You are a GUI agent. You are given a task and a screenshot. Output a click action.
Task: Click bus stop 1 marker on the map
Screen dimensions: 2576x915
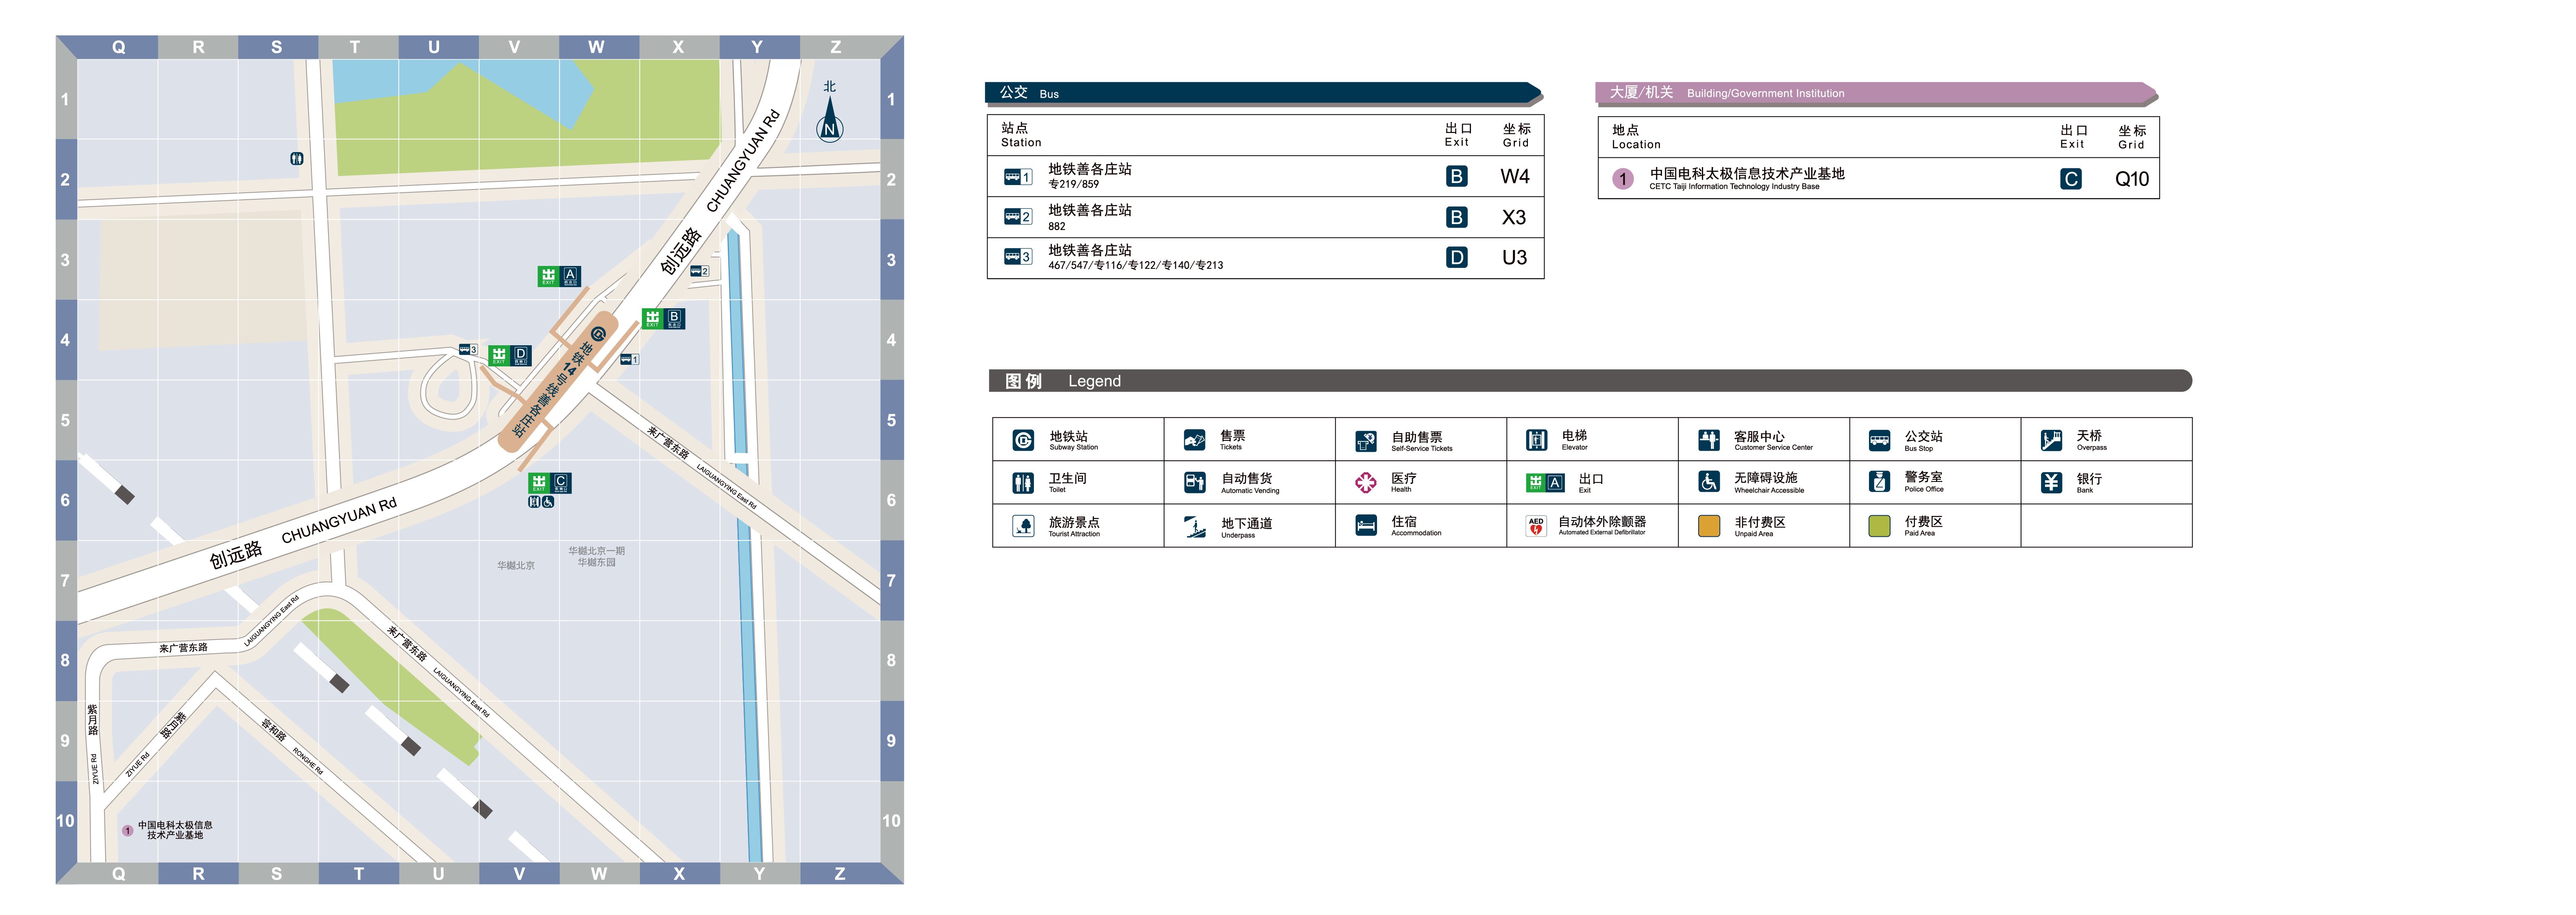[x=629, y=359]
